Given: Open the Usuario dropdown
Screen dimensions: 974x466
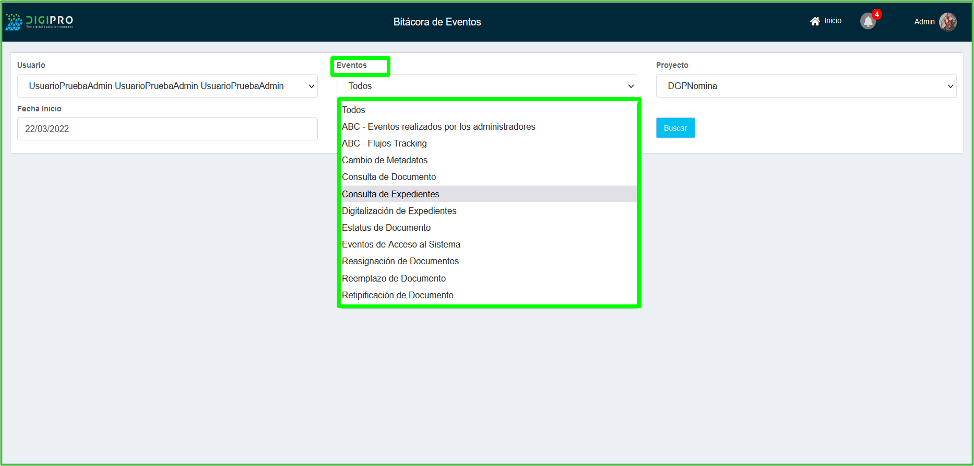Looking at the screenshot, I should click(x=167, y=86).
